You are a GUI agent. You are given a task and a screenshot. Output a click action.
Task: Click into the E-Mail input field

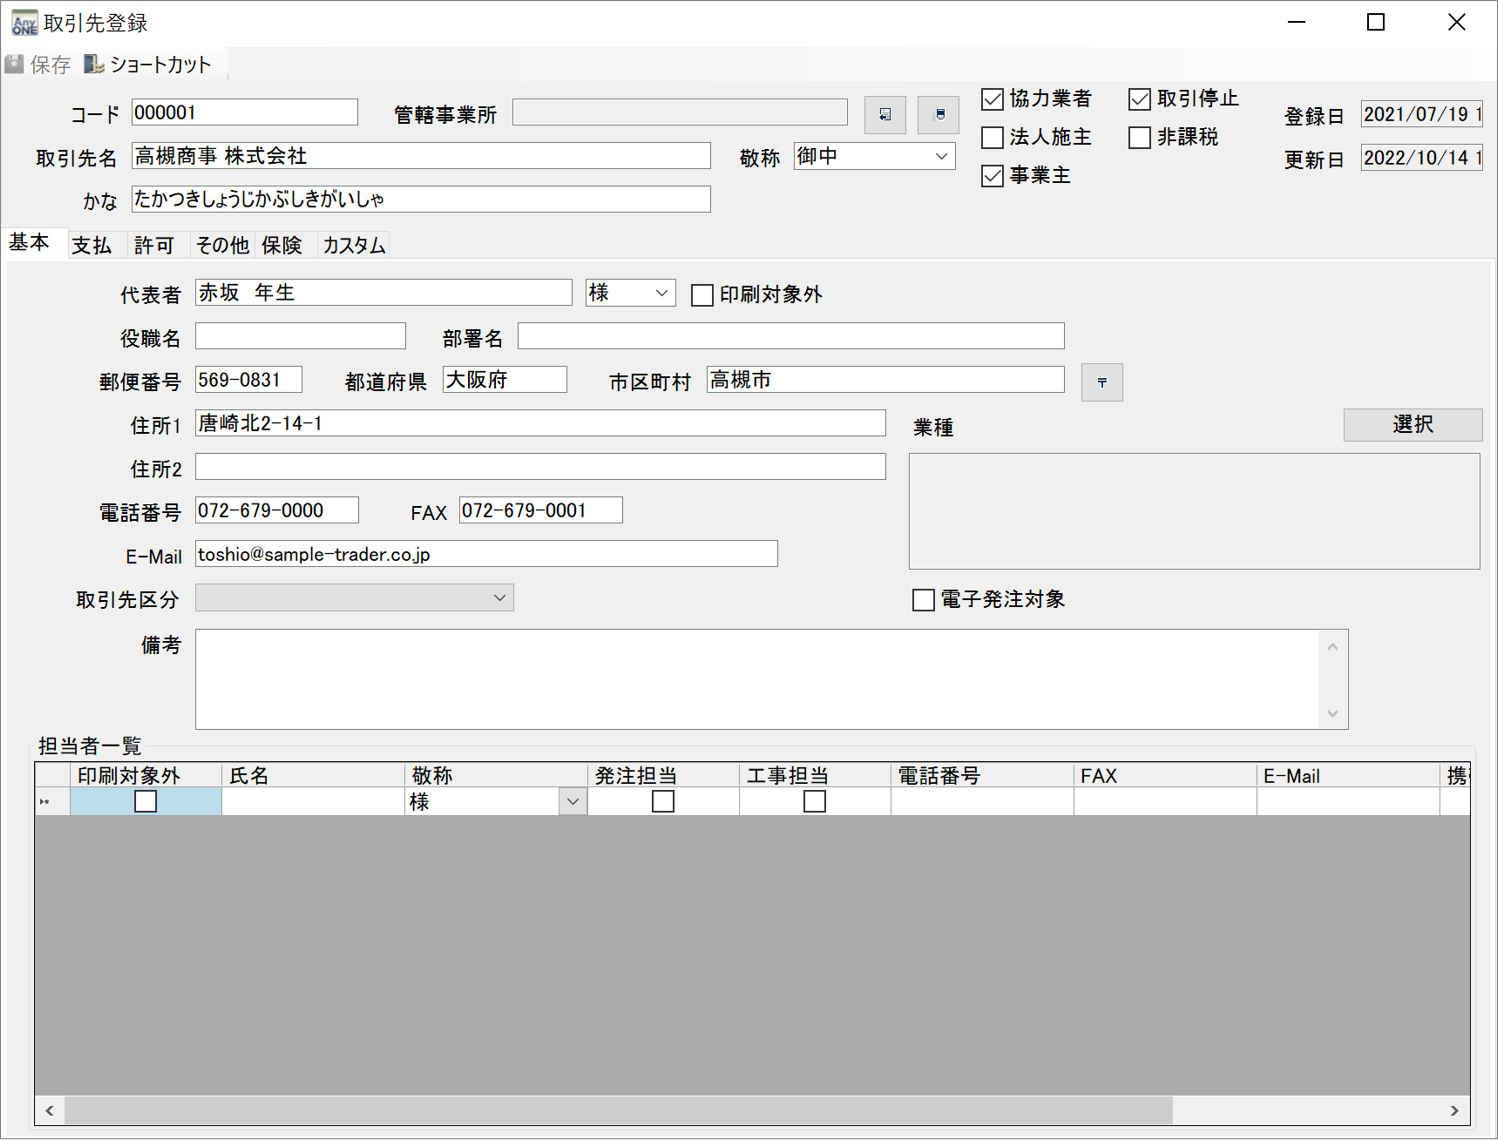coord(485,554)
